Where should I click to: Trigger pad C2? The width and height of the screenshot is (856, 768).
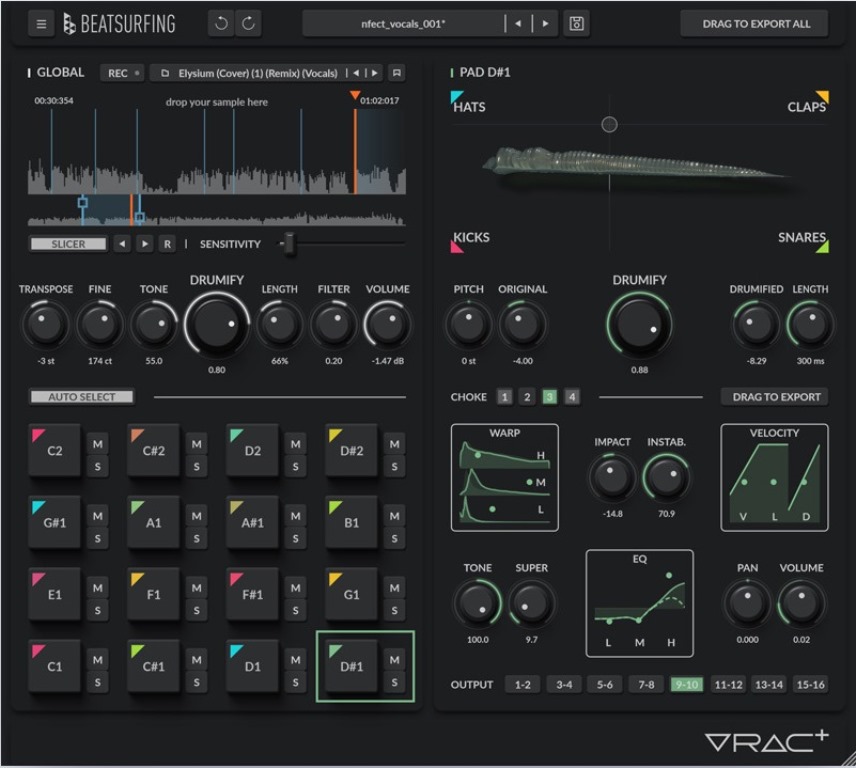click(x=54, y=451)
